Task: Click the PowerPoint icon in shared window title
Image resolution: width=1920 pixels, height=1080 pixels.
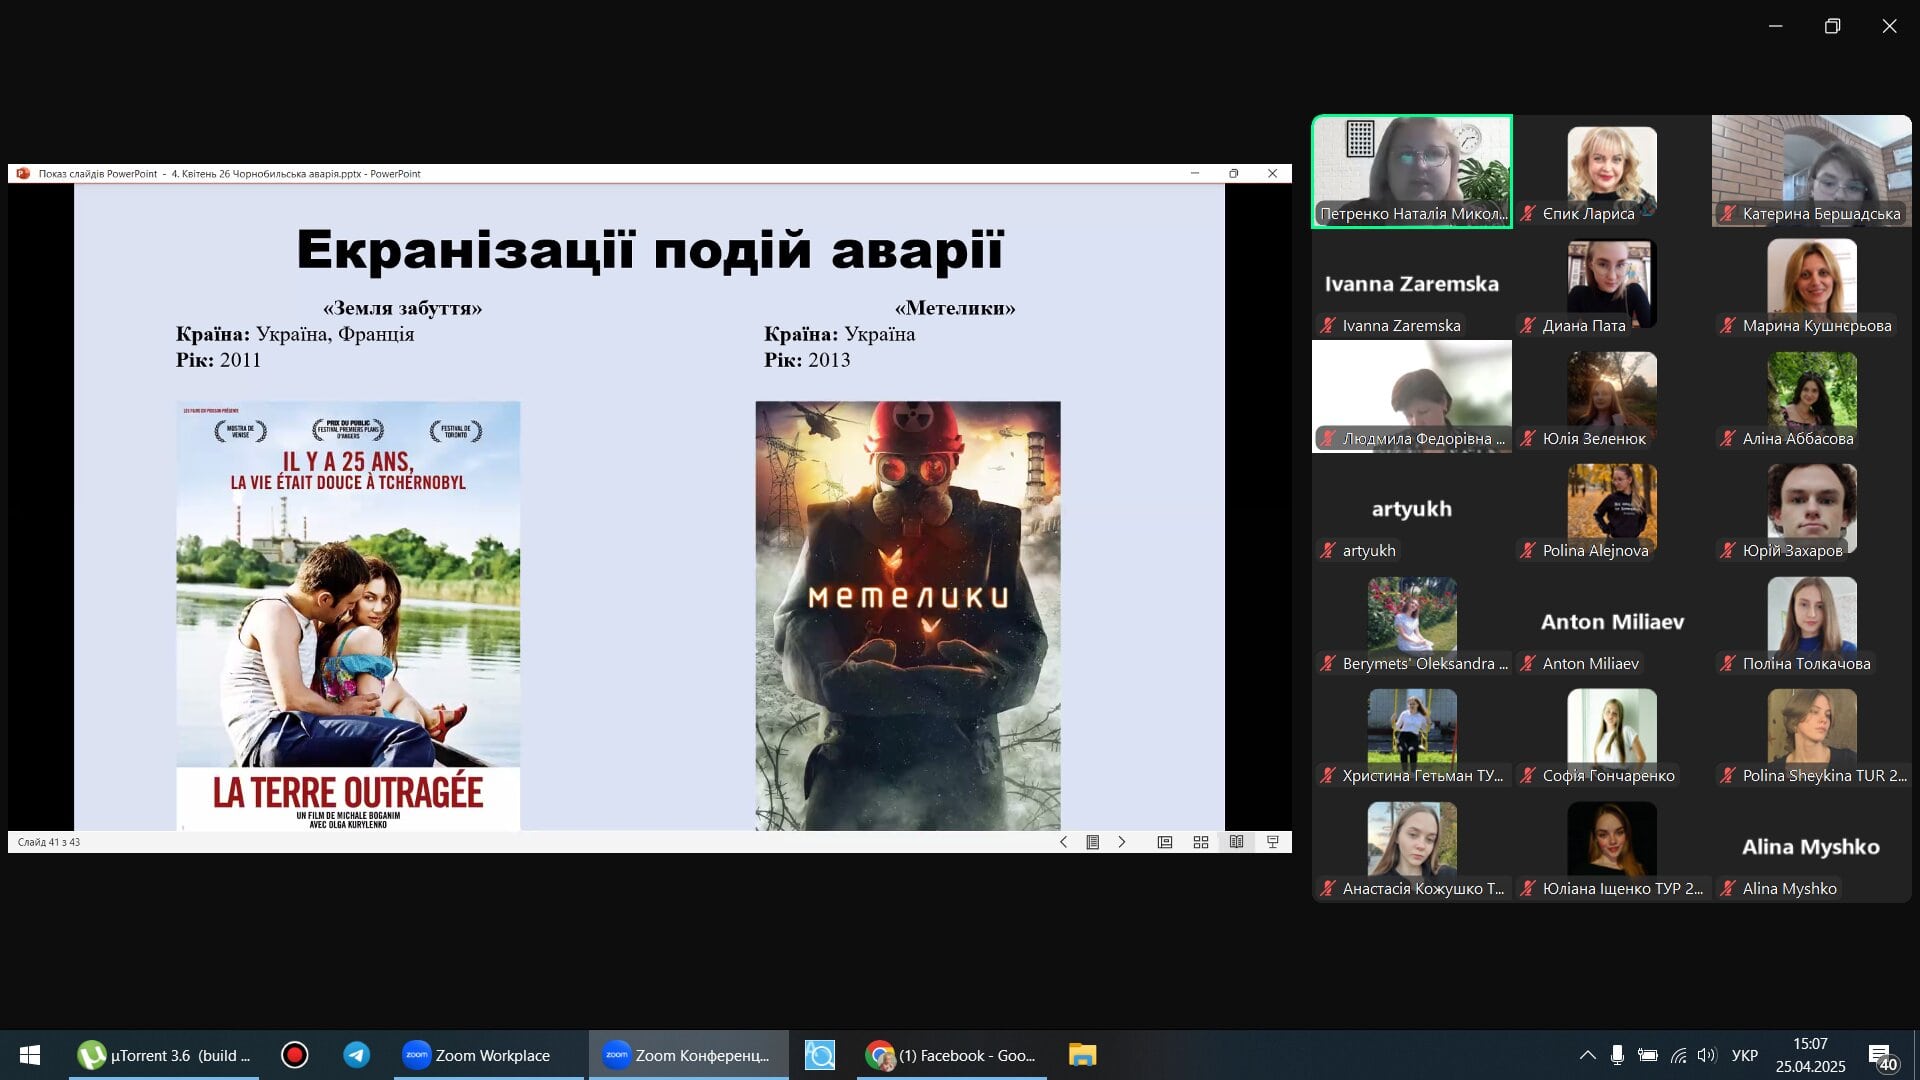Action: (x=24, y=173)
